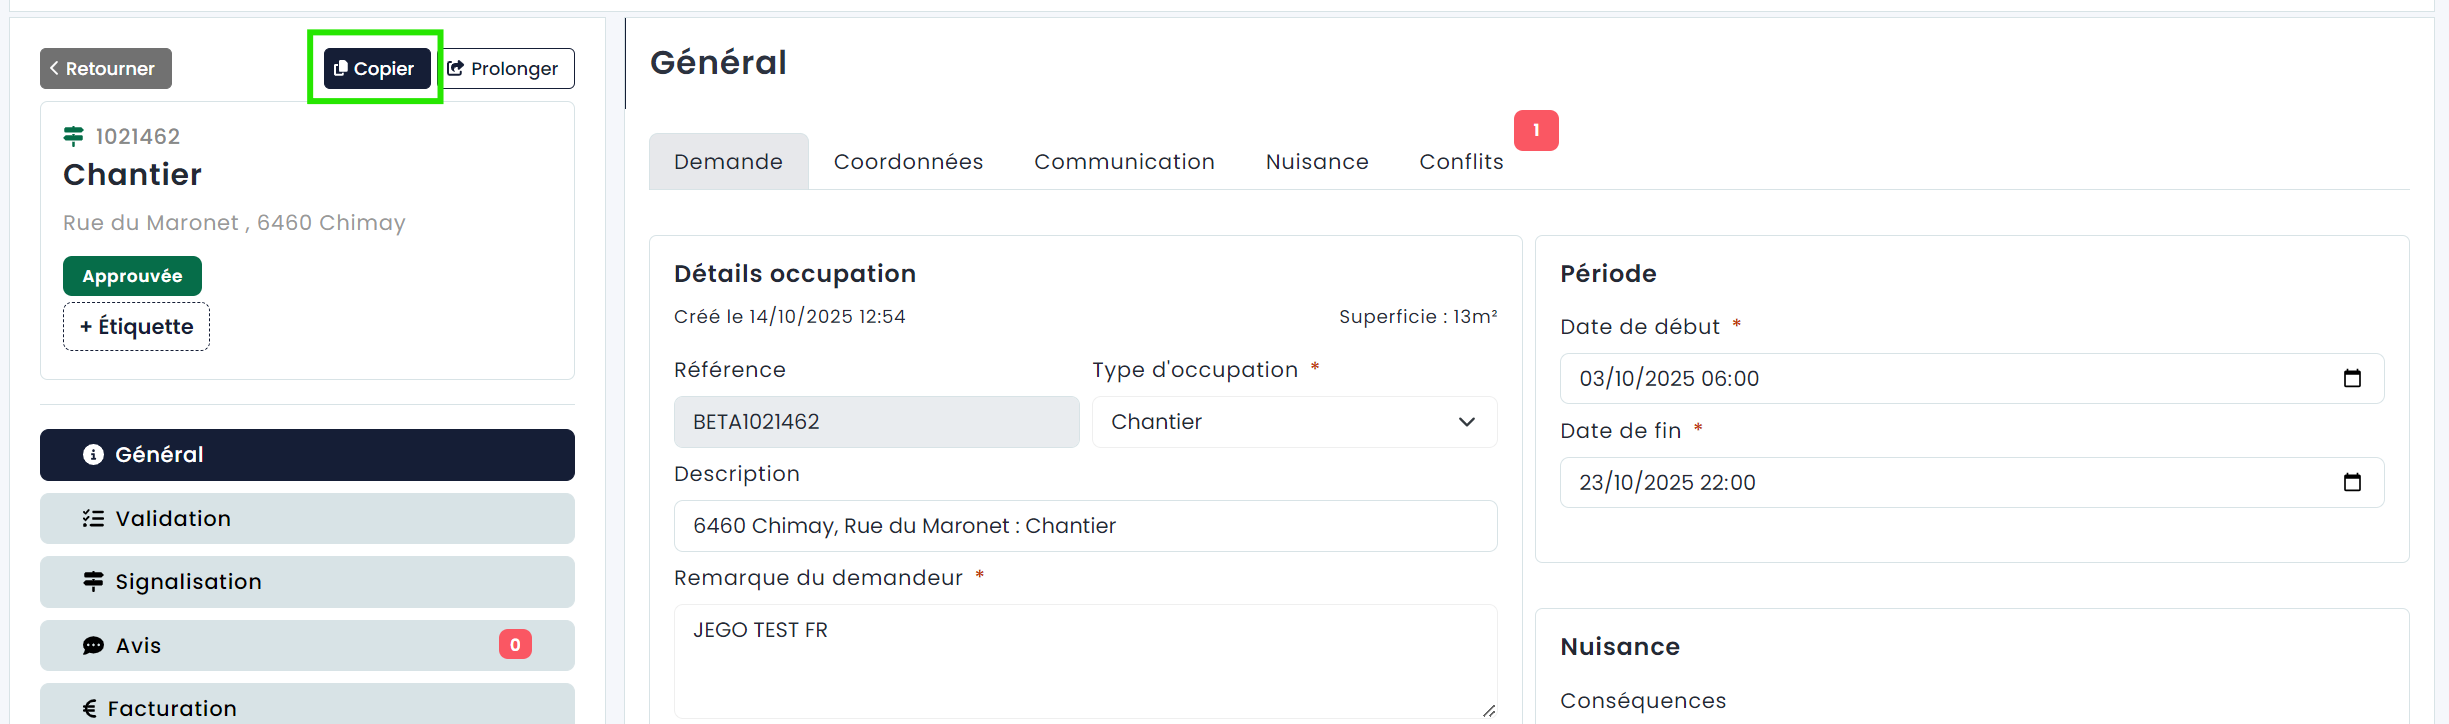This screenshot has width=2449, height=724.
Task: Select the Nuisance tab
Action: tap(1317, 162)
